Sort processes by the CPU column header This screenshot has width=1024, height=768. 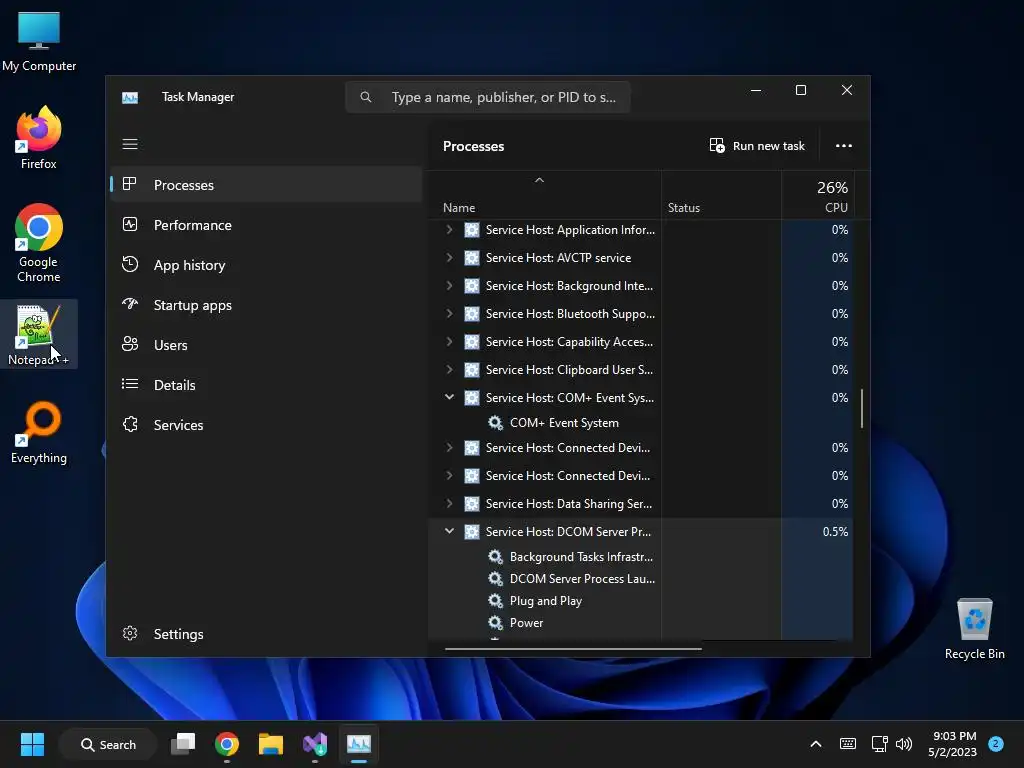(817, 195)
